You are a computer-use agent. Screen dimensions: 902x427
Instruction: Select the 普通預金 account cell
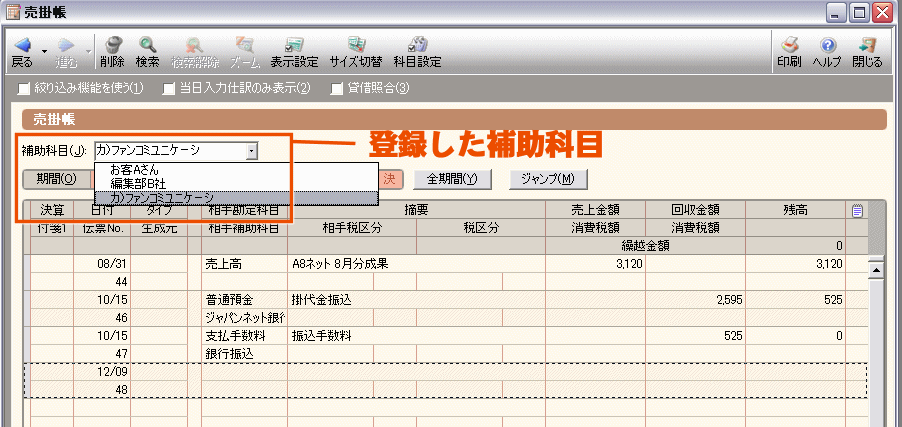(x=244, y=300)
